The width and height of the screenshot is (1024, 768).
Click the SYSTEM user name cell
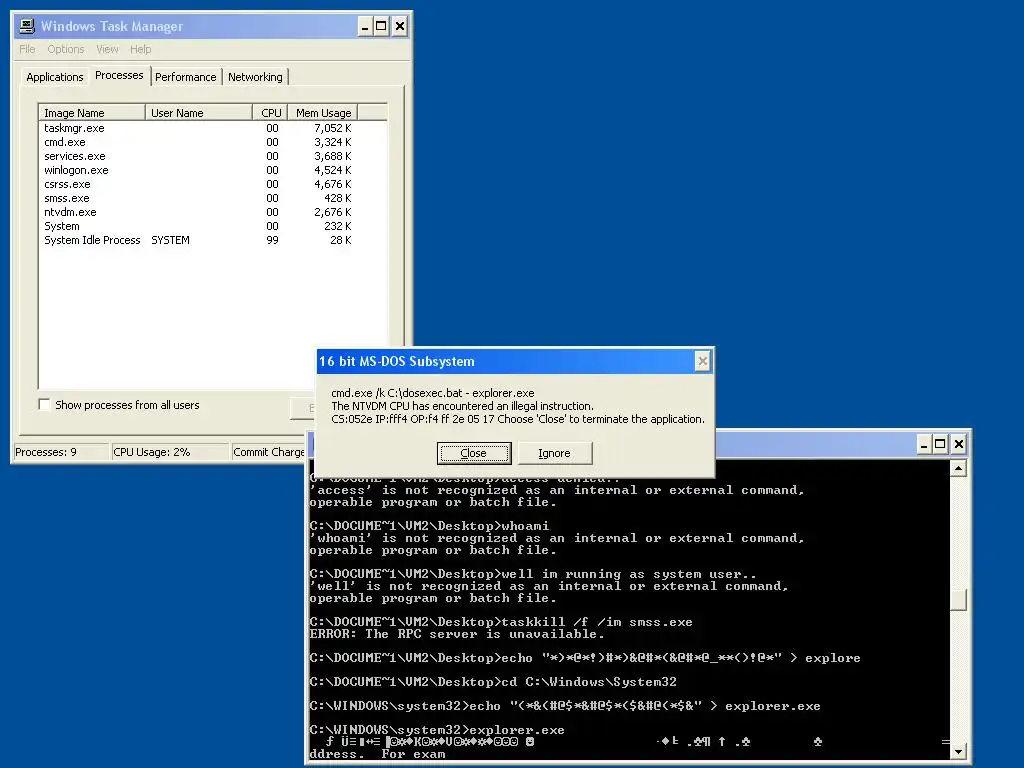tap(170, 240)
